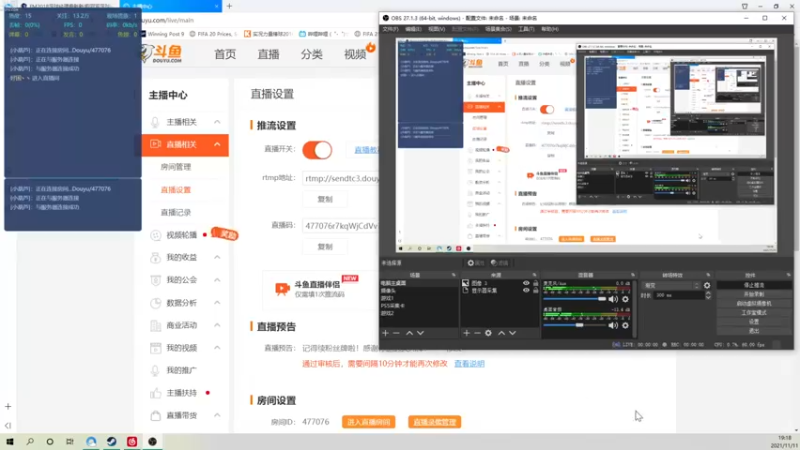
Task: Click the microphone icon beside 主播相关
Action: [155, 122]
